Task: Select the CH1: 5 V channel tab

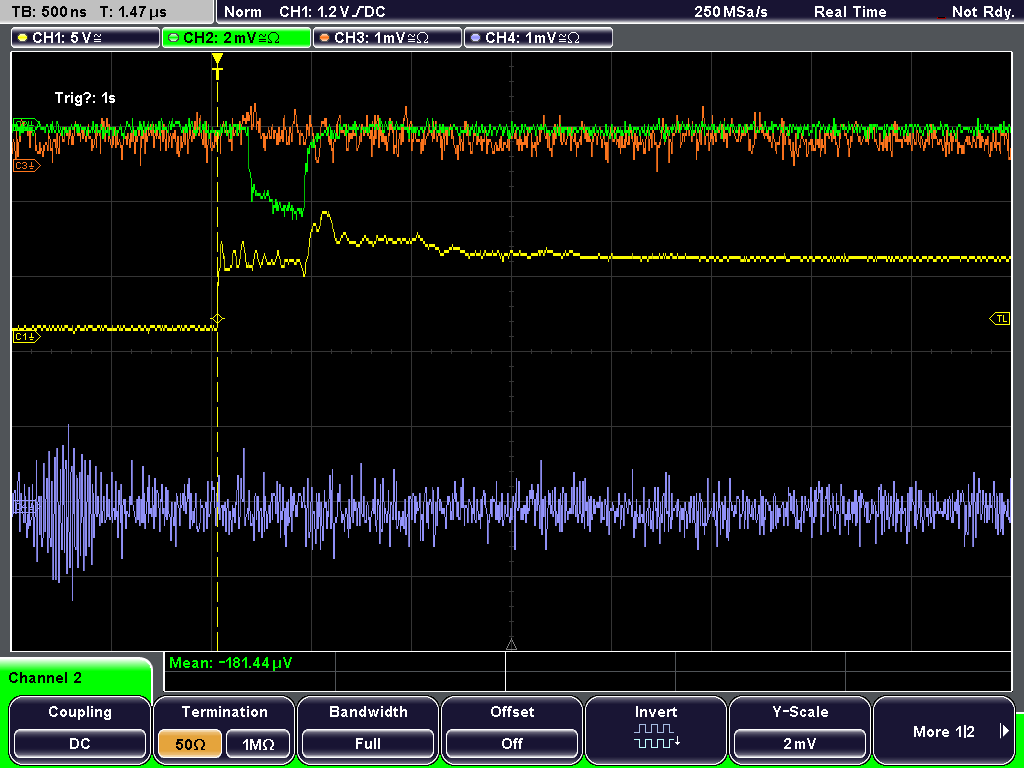Action: pos(86,38)
